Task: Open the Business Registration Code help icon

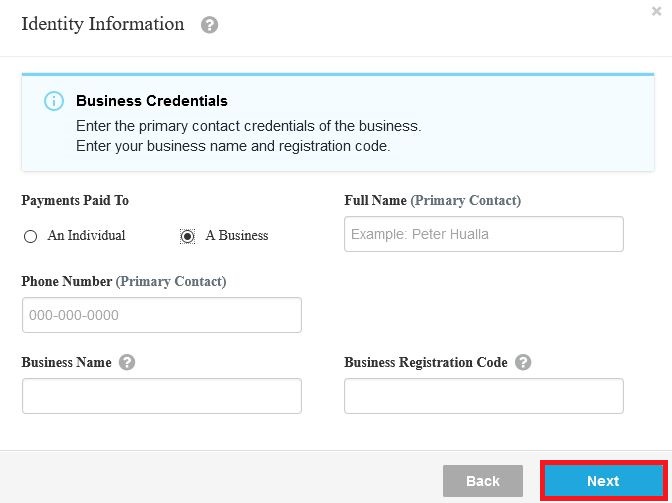Action: [523, 362]
